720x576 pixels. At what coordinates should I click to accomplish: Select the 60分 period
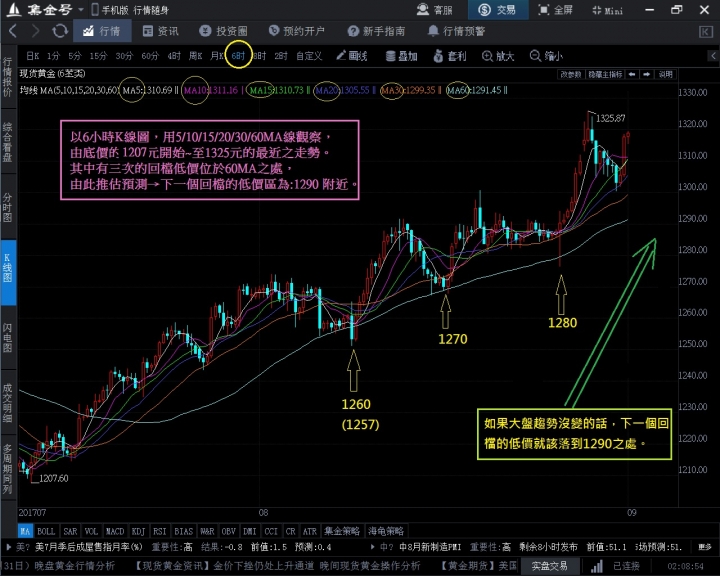pyautogui.click(x=150, y=56)
